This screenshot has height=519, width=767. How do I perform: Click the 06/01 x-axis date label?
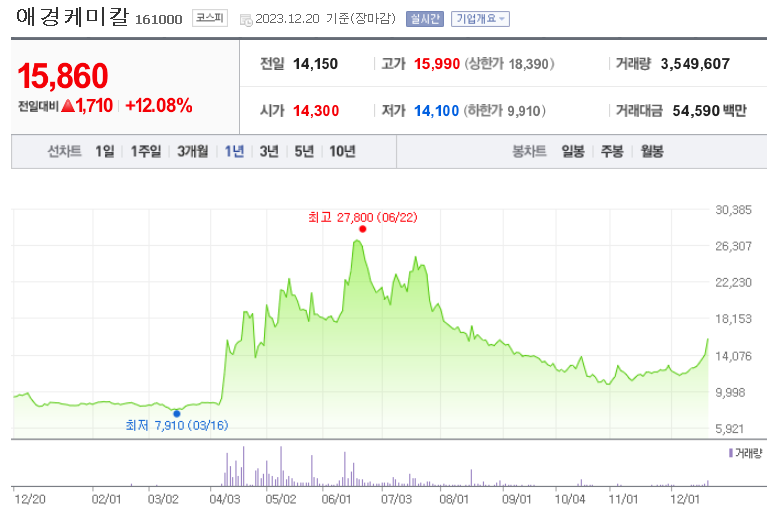point(336,499)
